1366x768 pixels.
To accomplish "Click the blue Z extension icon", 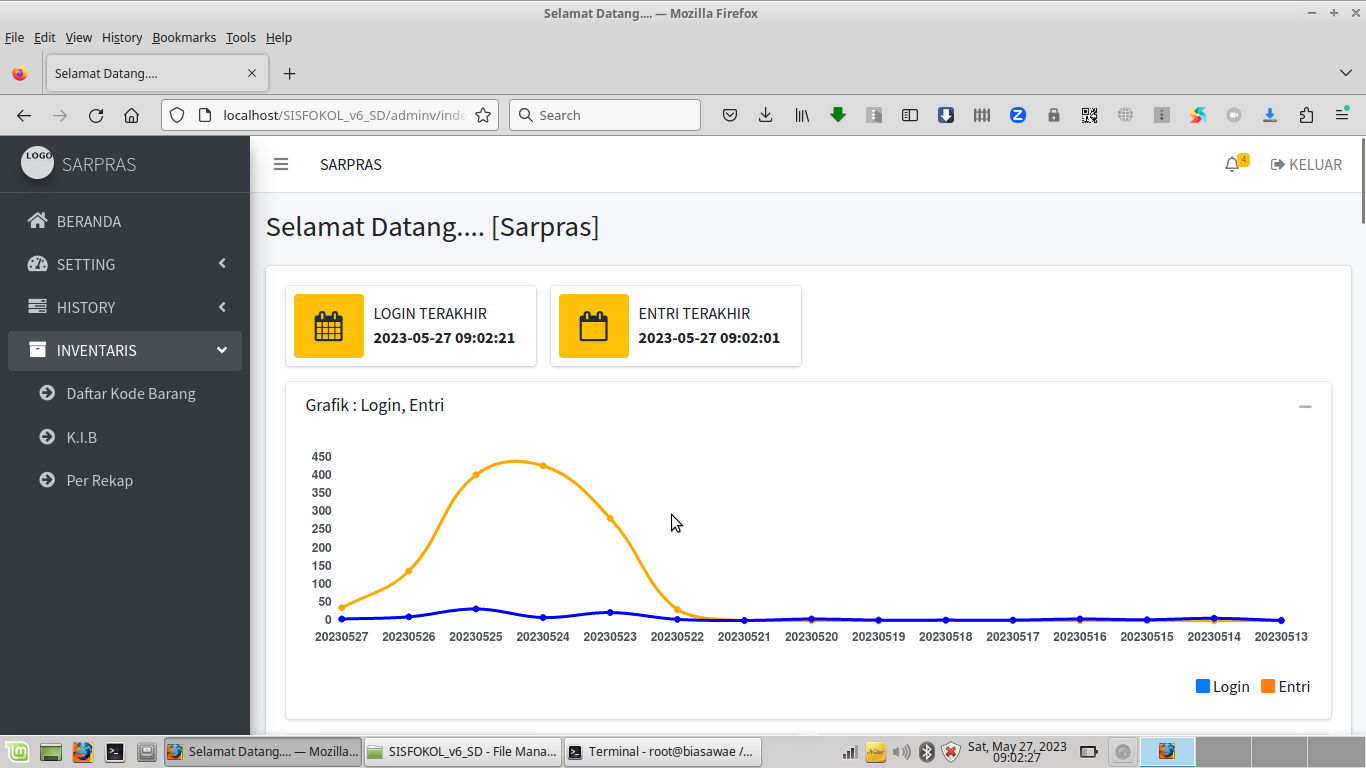I will (x=1018, y=115).
